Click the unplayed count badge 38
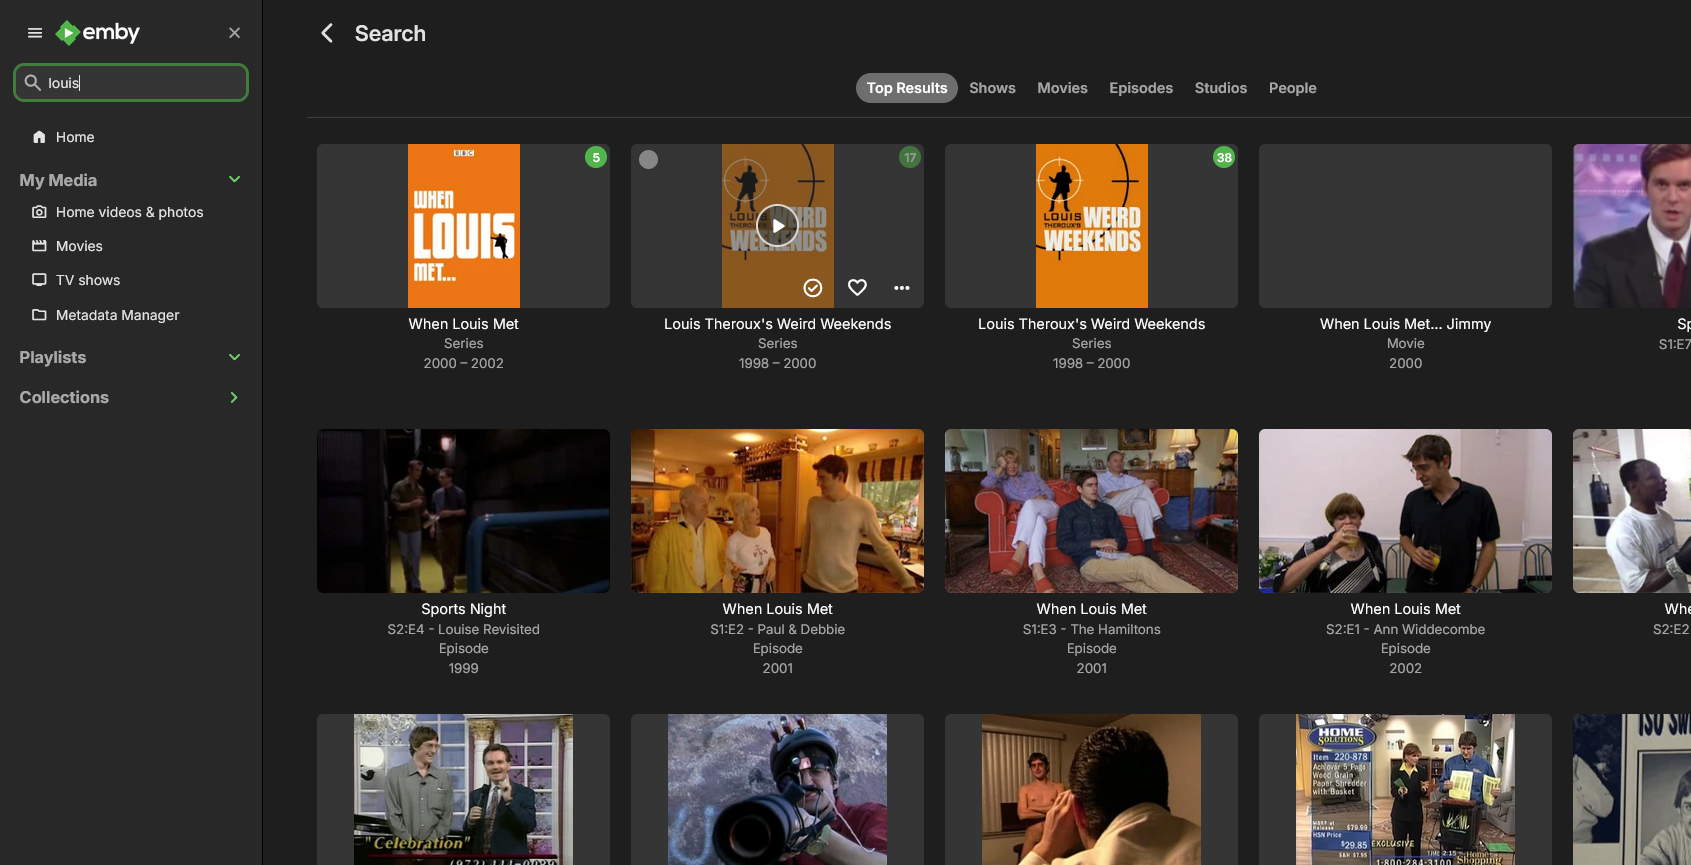The height and width of the screenshot is (865, 1691). (x=1224, y=157)
